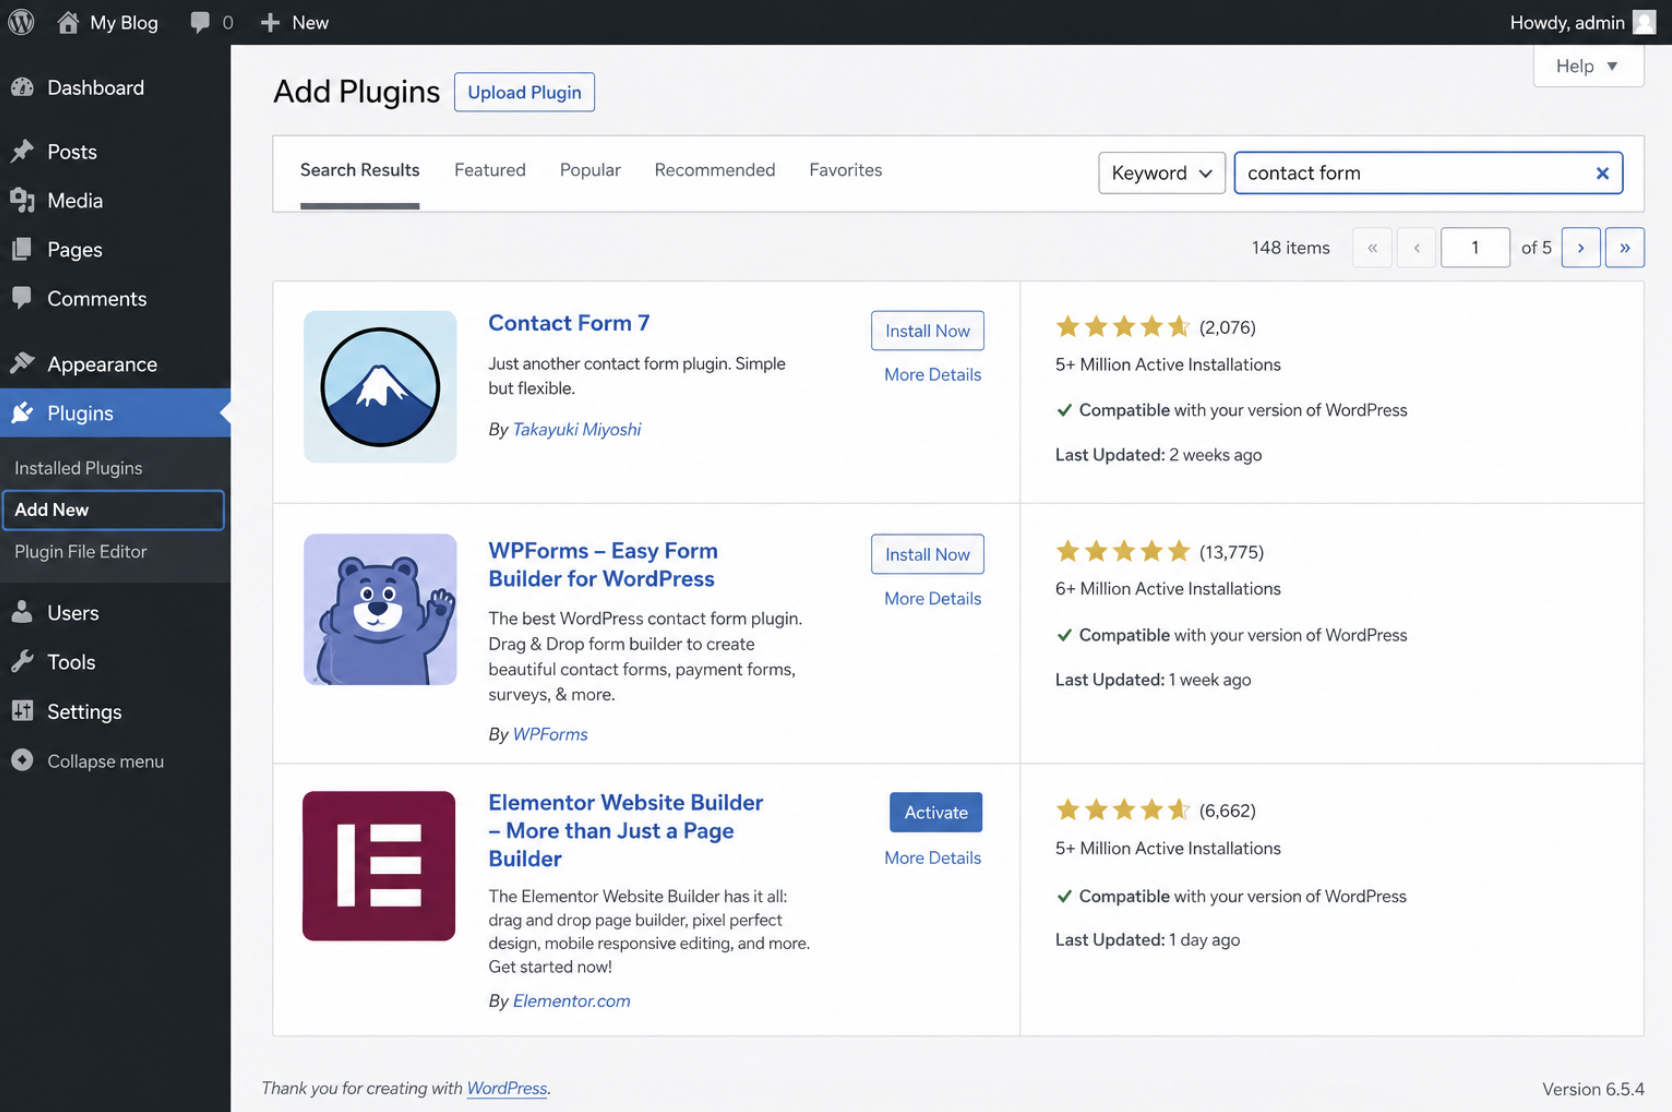Click the WPForms bear mascot thumbnail
Viewport: 1672px width, 1112px height.
380,610
